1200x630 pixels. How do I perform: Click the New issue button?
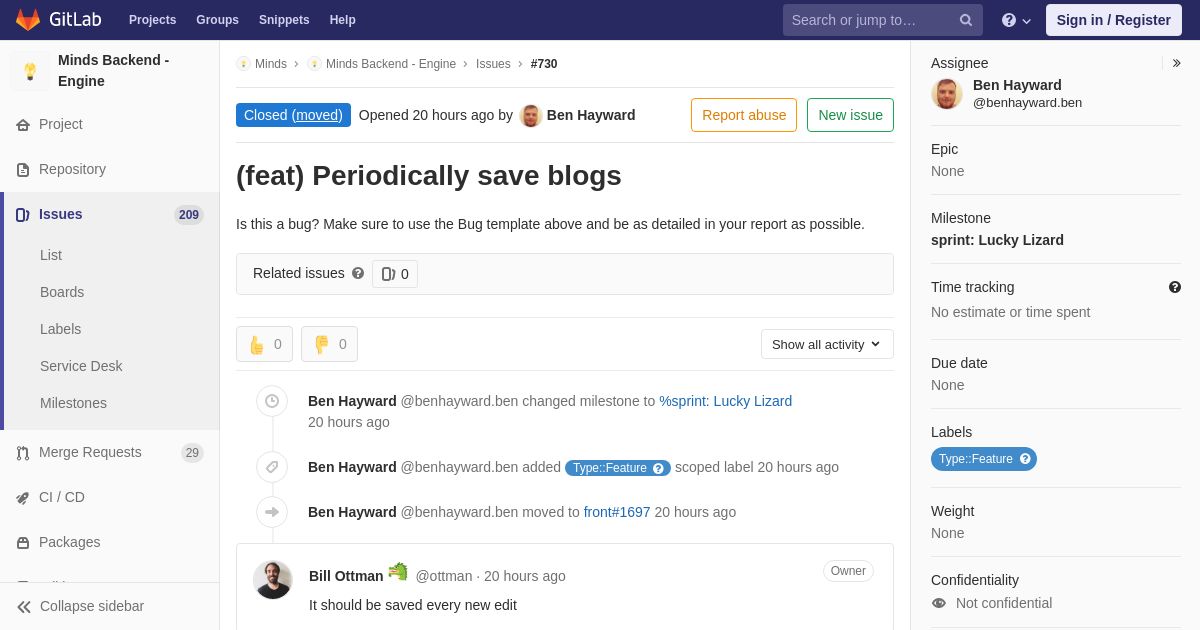850,115
